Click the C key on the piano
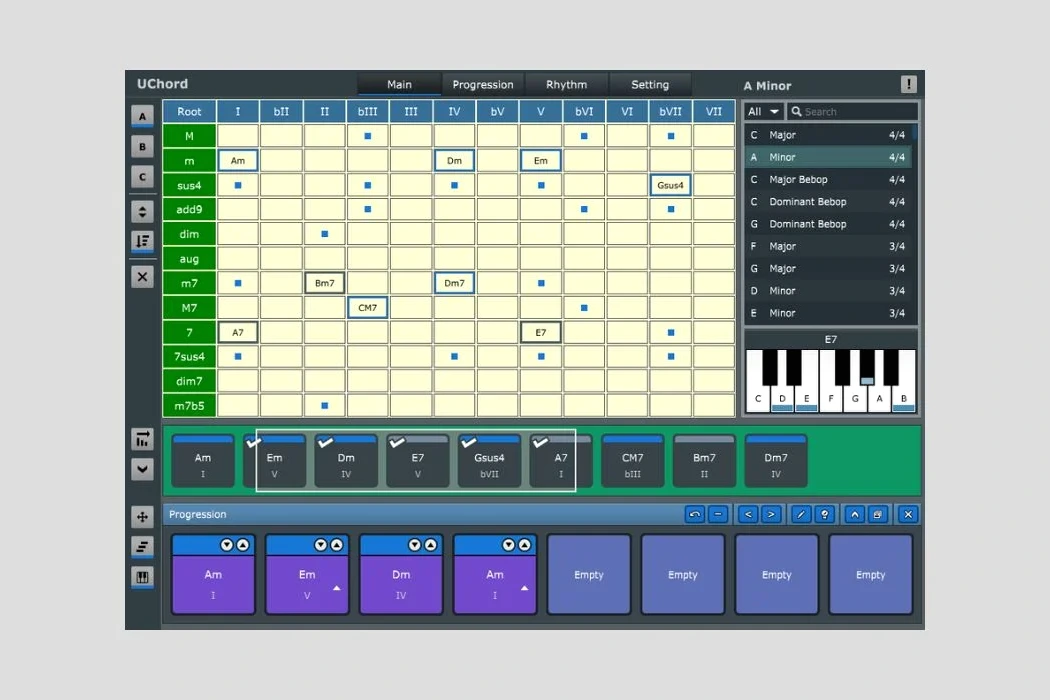This screenshot has height=700, width=1050. [757, 380]
